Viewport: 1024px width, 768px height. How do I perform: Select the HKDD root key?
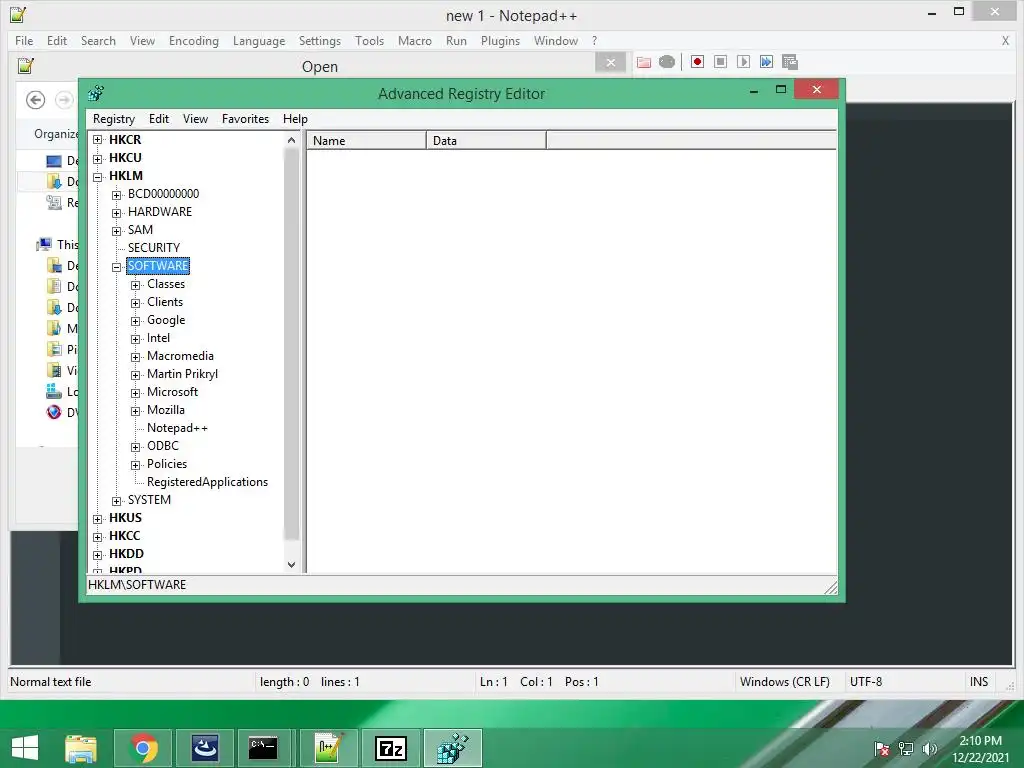pyautogui.click(x=126, y=554)
